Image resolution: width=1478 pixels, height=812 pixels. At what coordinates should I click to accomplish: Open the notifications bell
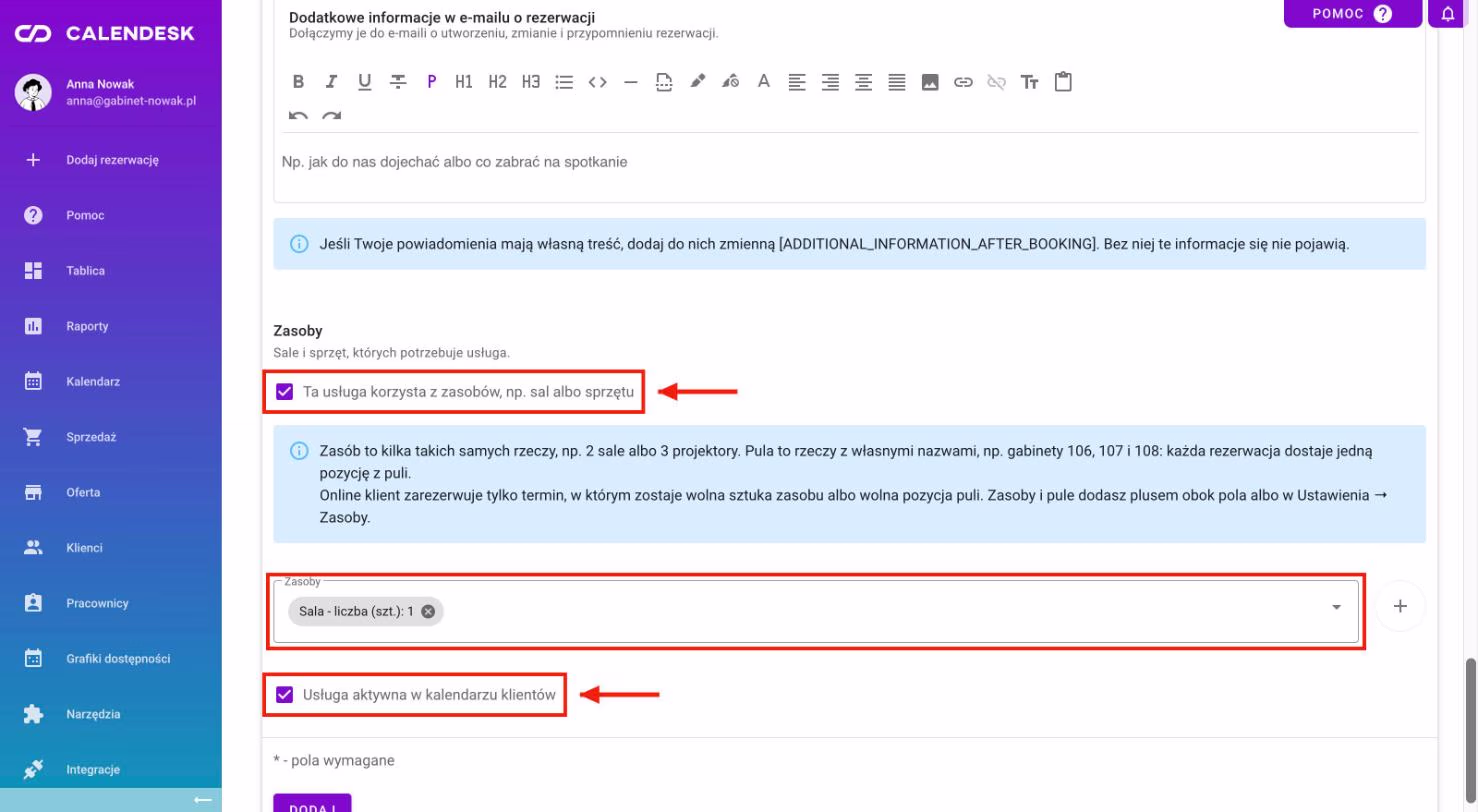click(x=1448, y=14)
